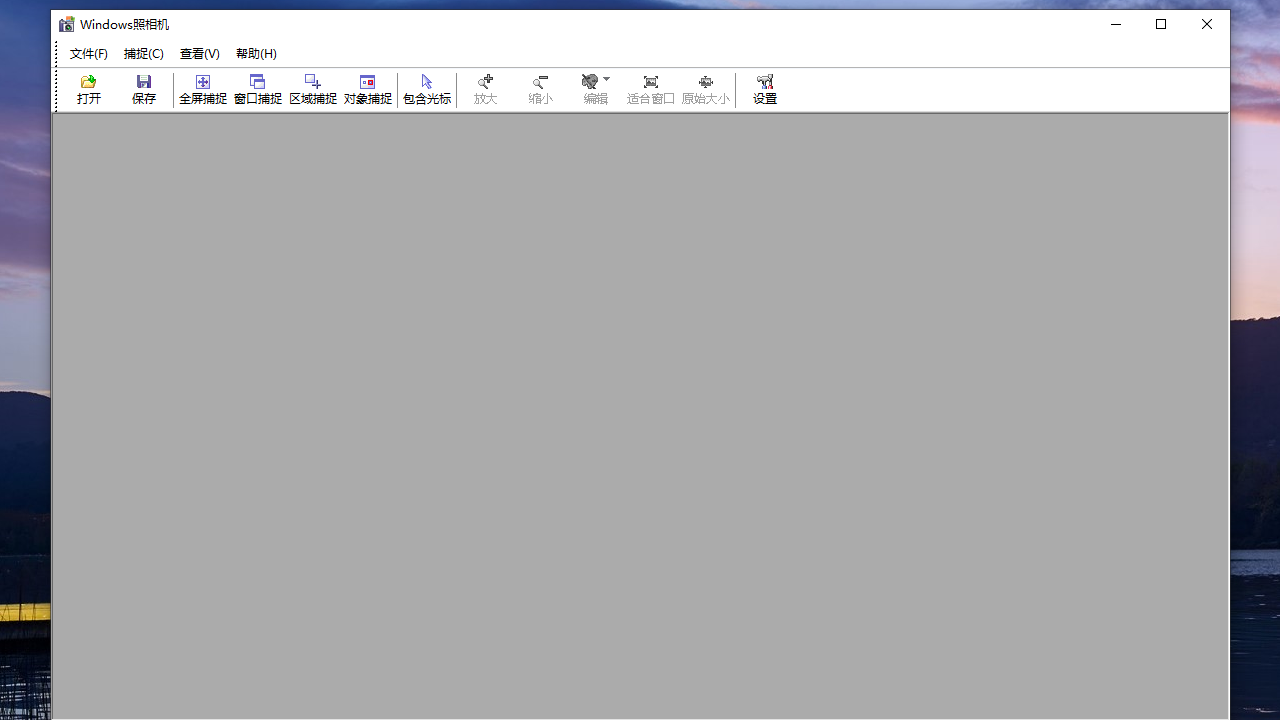
Task: Click the application icon in the title bar
Action: (x=66, y=23)
